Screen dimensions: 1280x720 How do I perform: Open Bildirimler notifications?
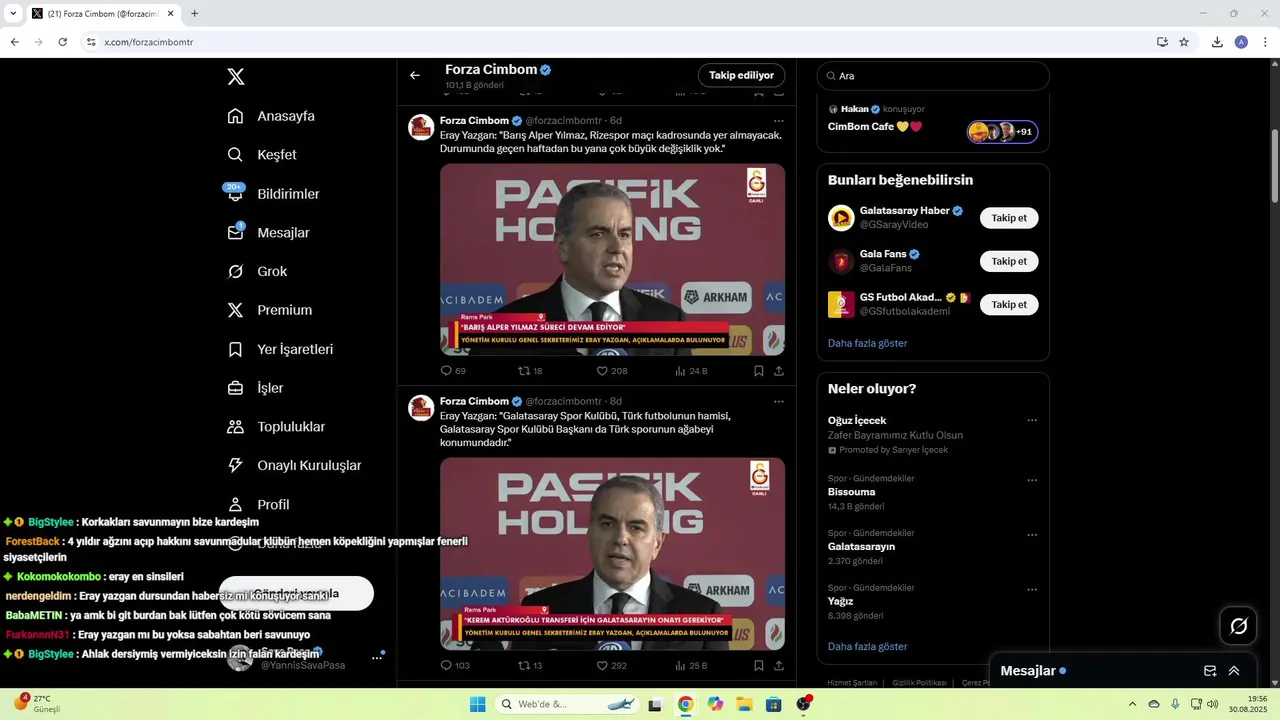[x=273, y=194]
